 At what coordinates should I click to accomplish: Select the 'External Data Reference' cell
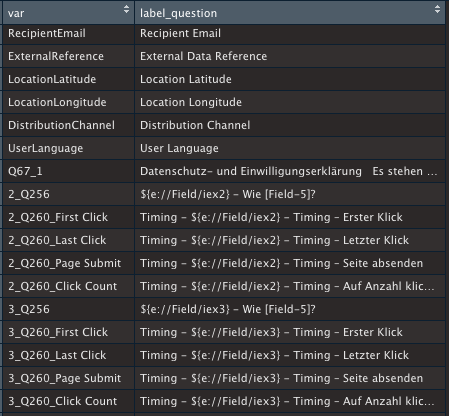[x=290, y=56]
